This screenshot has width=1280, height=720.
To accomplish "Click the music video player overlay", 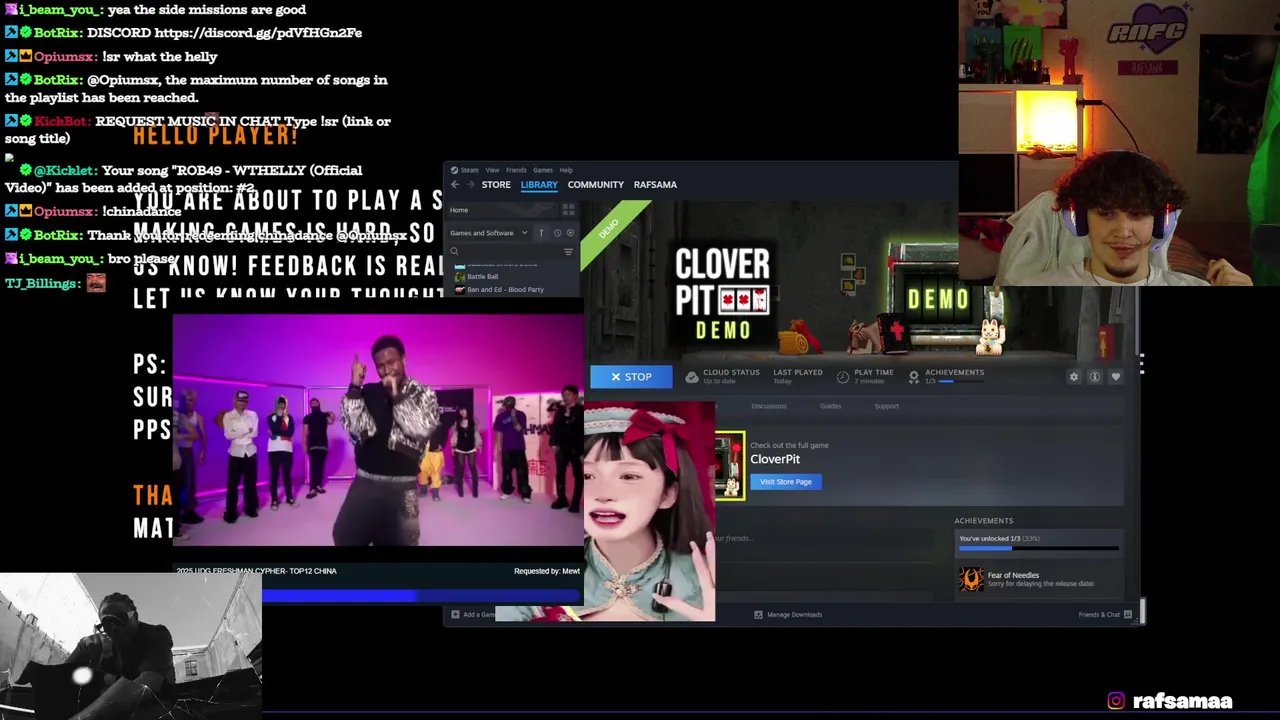I will (377, 430).
